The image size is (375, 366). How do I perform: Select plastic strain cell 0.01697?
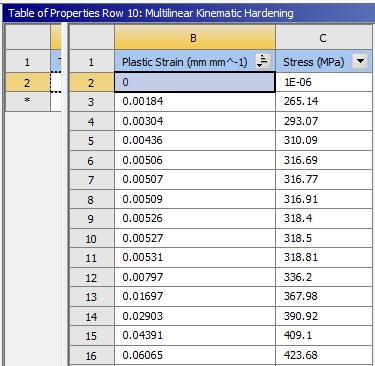(195, 296)
